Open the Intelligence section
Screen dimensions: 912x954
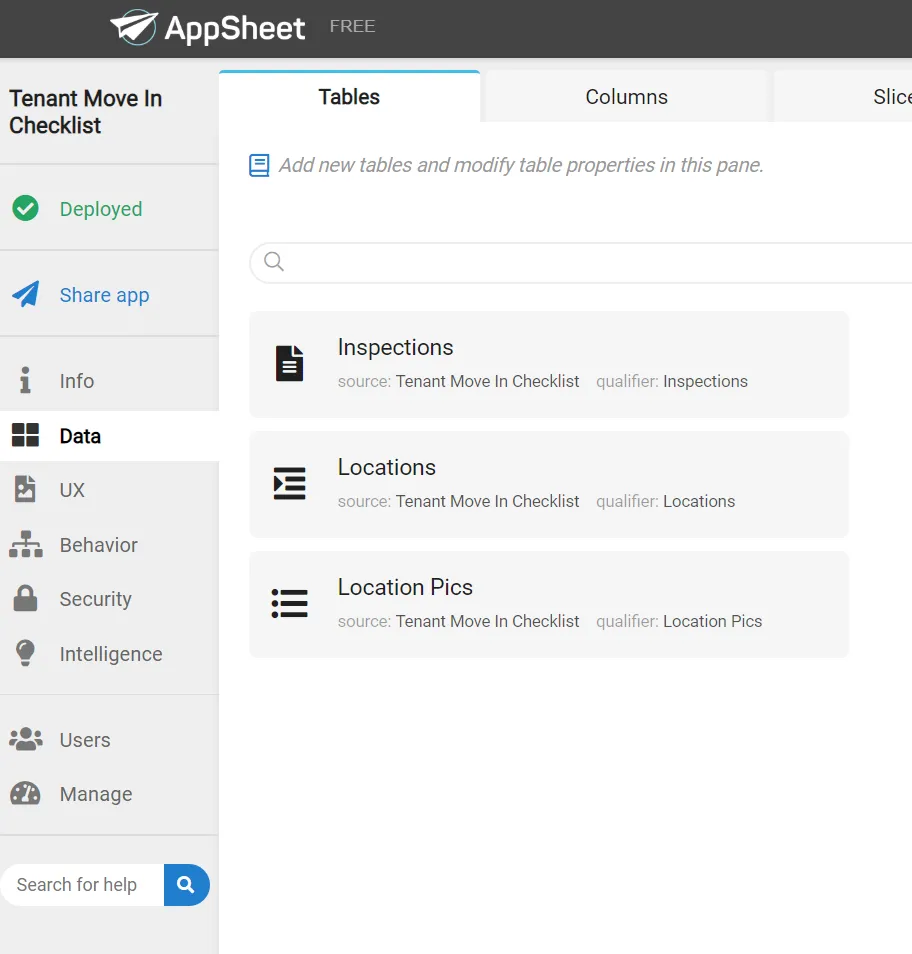coord(110,654)
